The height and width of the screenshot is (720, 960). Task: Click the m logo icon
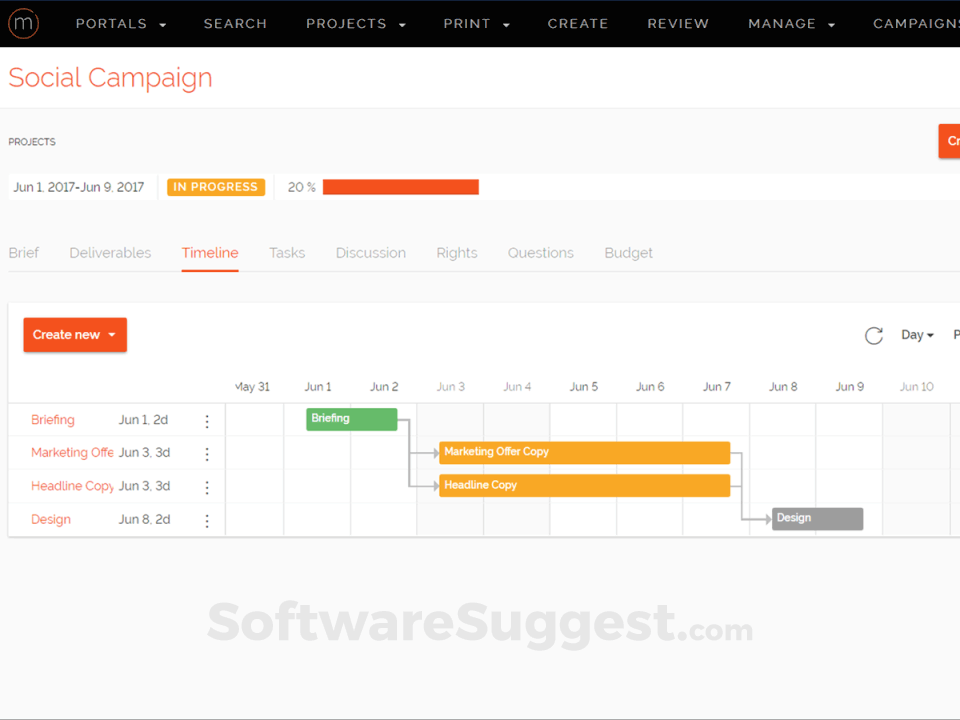pos(23,23)
